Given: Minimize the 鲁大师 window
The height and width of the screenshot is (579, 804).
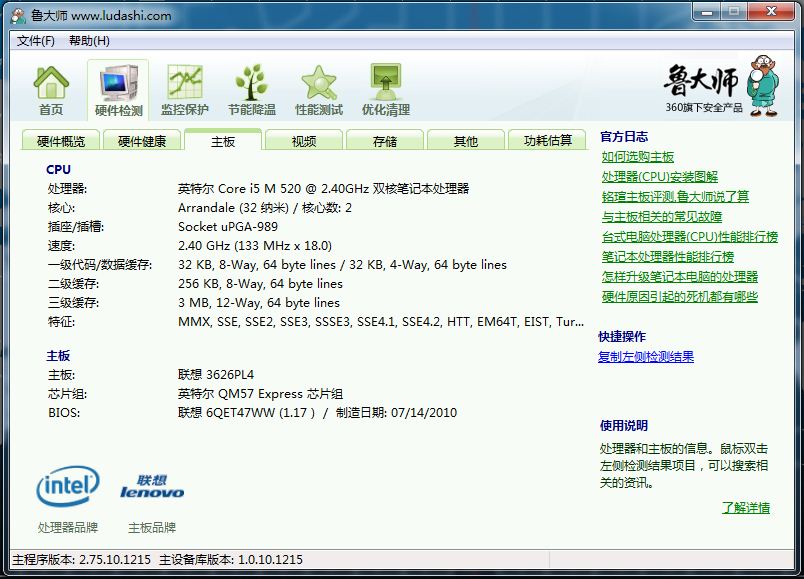Looking at the screenshot, I should tap(707, 12).
